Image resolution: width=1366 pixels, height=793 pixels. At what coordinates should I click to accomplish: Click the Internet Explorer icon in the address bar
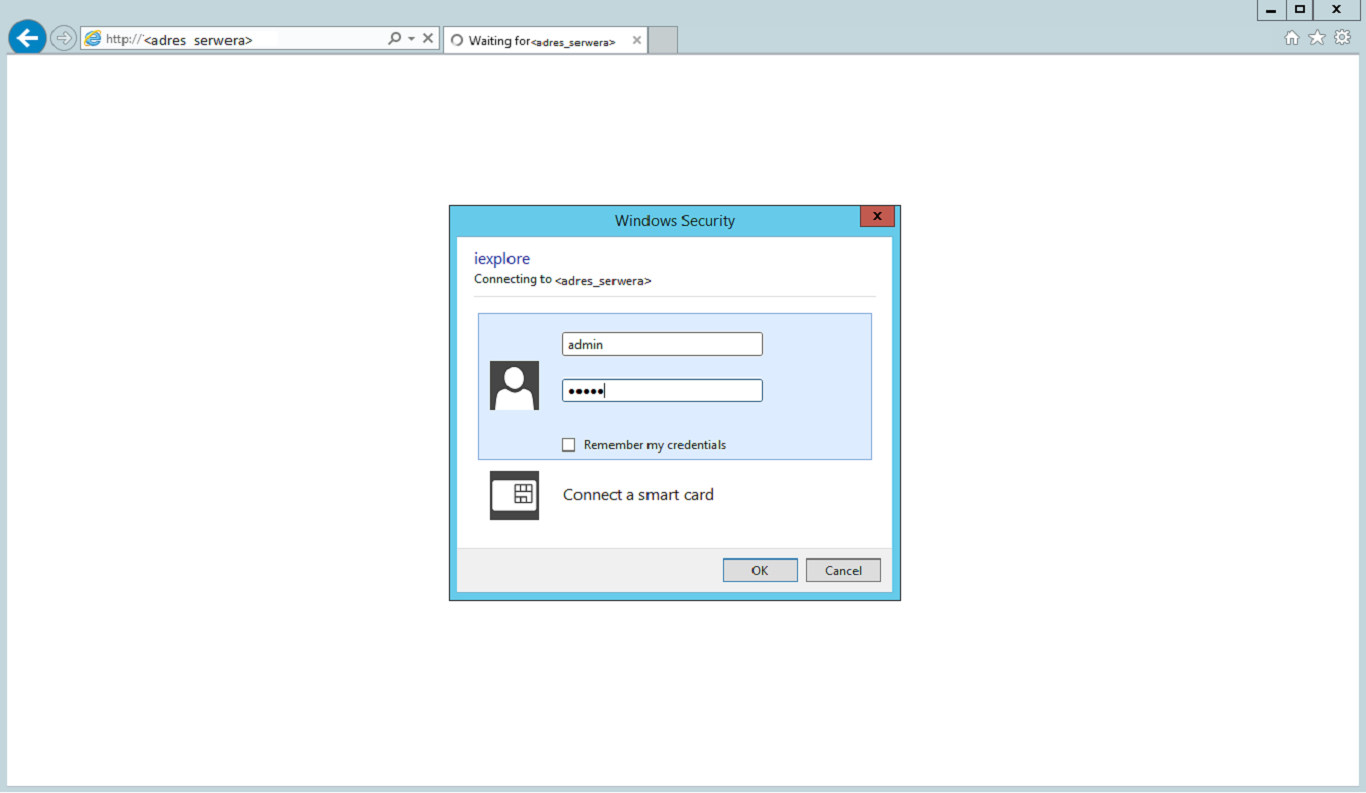click(93, 38)
